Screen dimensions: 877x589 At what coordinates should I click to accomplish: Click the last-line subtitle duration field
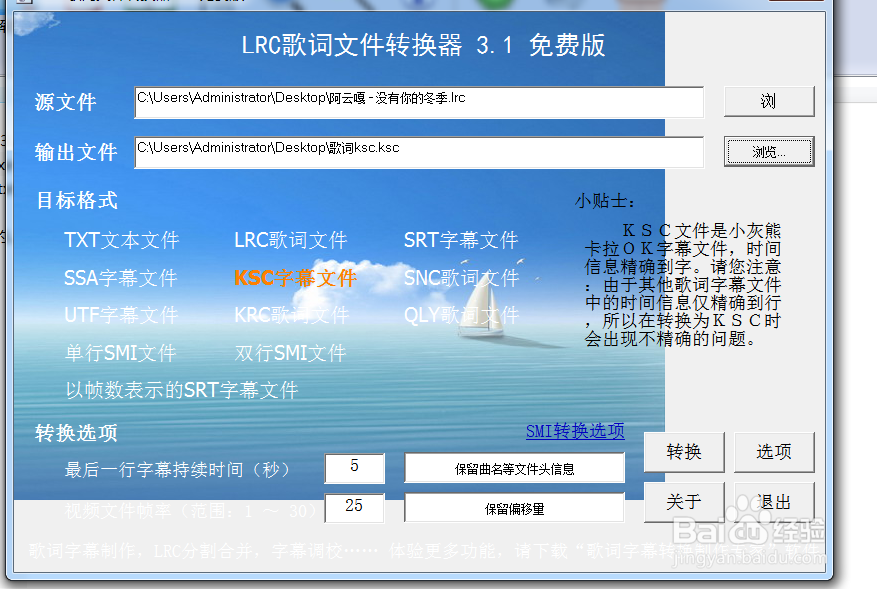(355, 468)
